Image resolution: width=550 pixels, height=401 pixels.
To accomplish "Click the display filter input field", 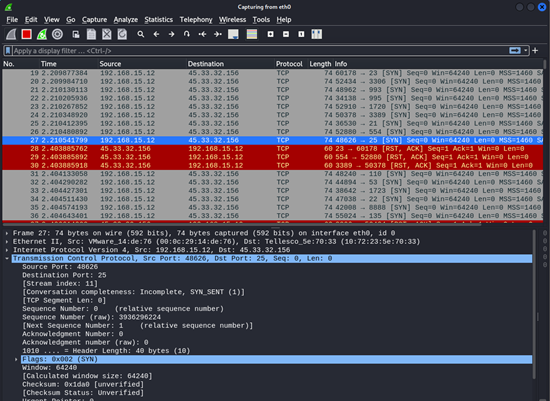I will point(260,51).
